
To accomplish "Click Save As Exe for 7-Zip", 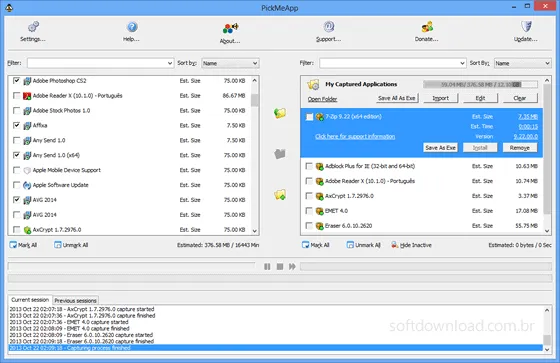I will coord(441,148).
